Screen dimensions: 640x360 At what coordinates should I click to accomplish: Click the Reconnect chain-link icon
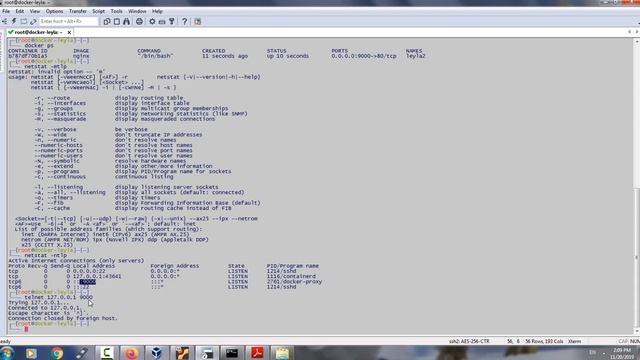tap(33, 21)
